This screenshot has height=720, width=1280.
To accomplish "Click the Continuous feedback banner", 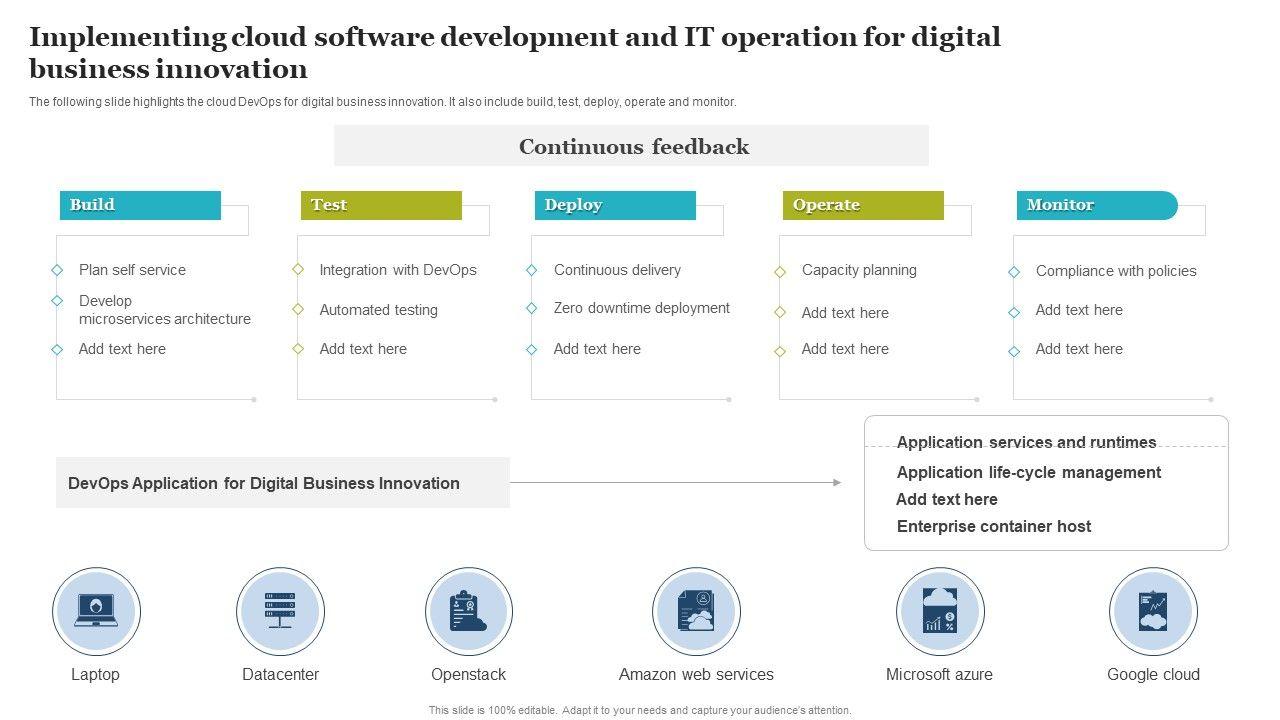I will (x=631, y=146).
